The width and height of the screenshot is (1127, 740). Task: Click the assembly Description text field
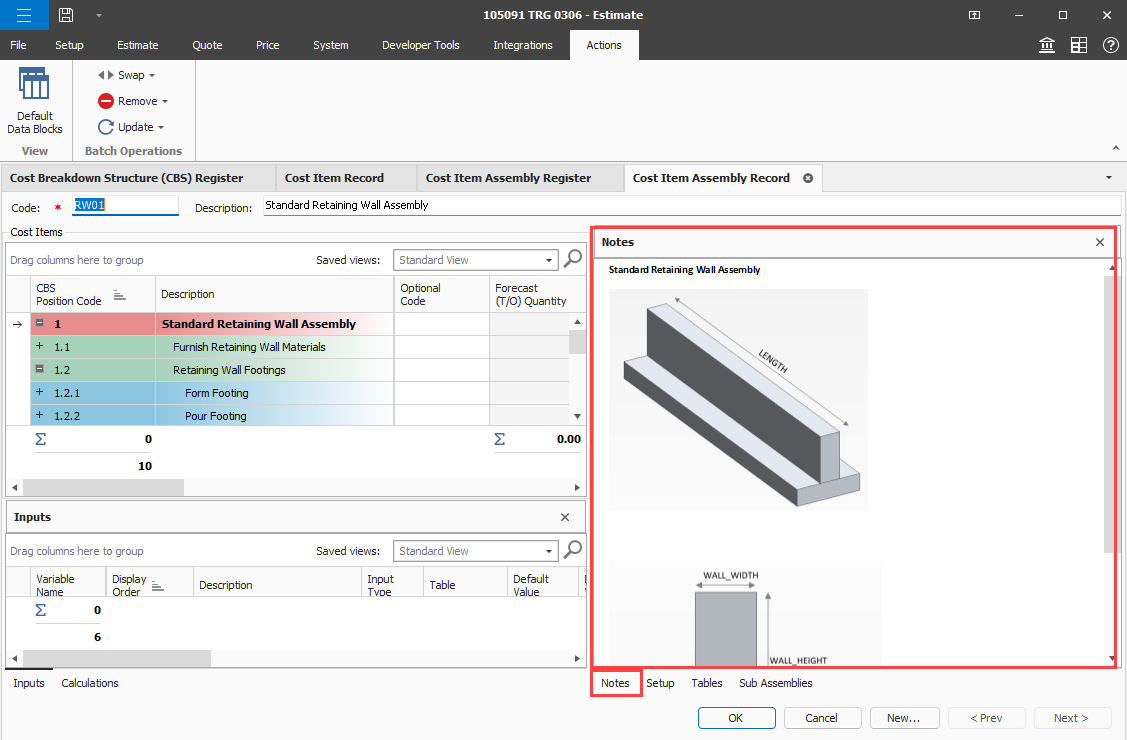click(690, 205)
